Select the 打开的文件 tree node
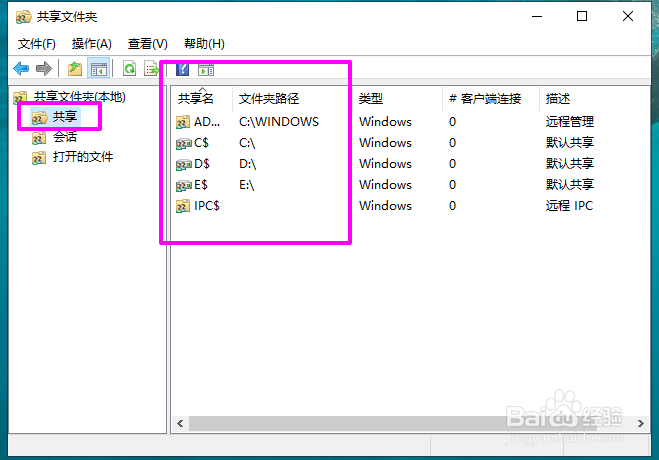659x460 pixels. (x=83, y=157)
